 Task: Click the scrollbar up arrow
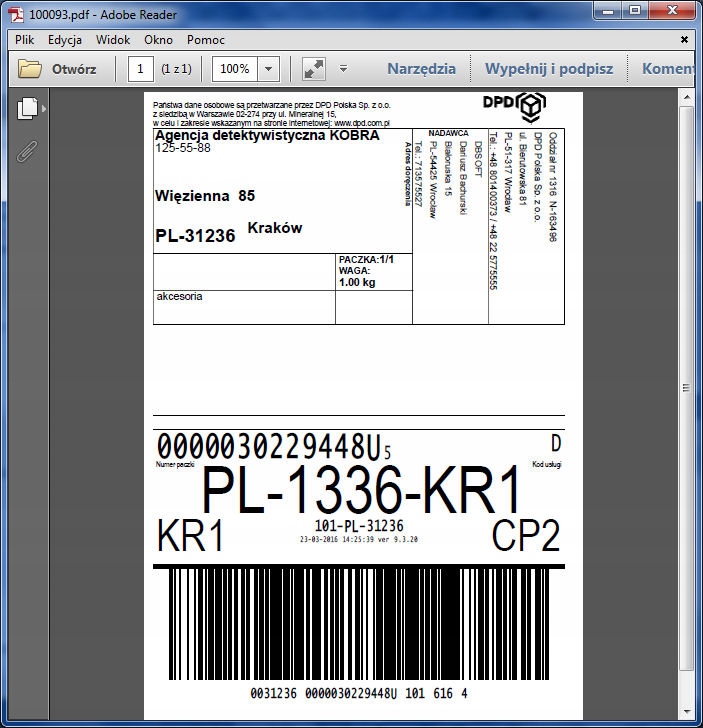click(687, 98)
